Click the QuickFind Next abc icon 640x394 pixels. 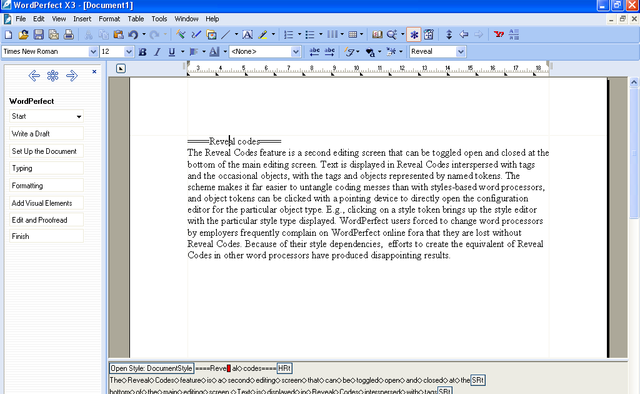(x=329, y=51)
